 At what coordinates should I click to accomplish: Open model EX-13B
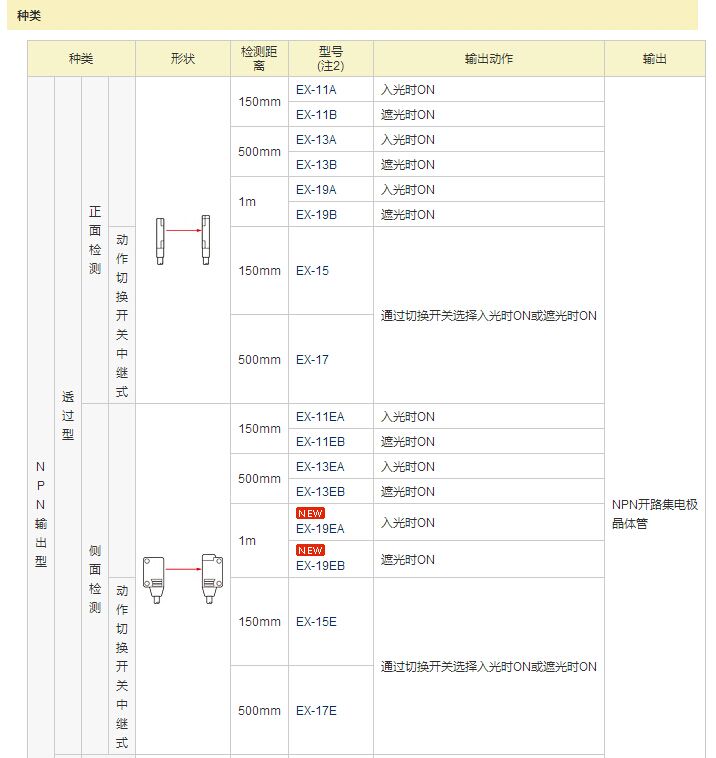(316, 165)
